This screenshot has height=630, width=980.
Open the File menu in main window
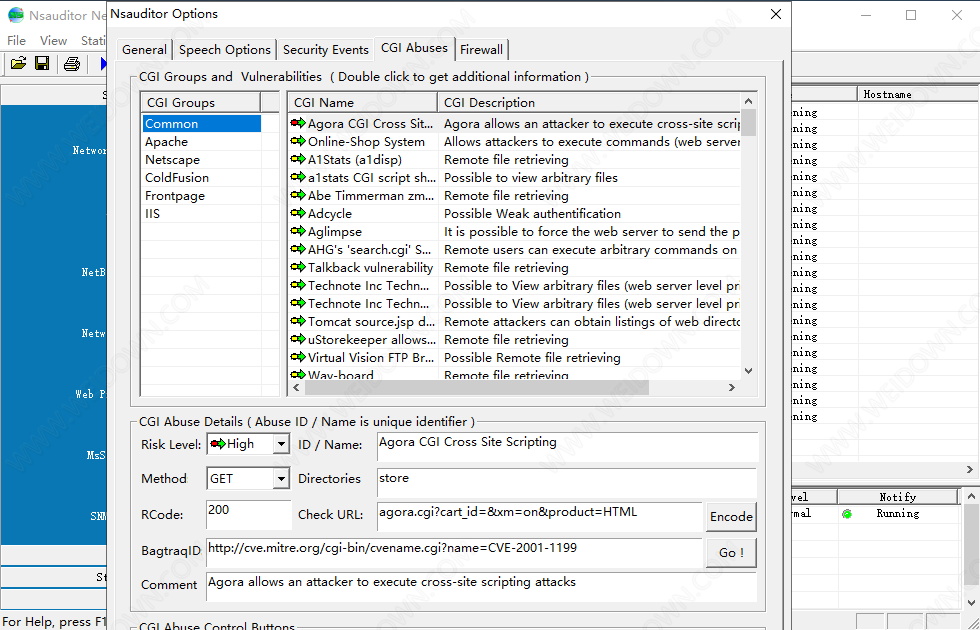click(x=16, y=41)
